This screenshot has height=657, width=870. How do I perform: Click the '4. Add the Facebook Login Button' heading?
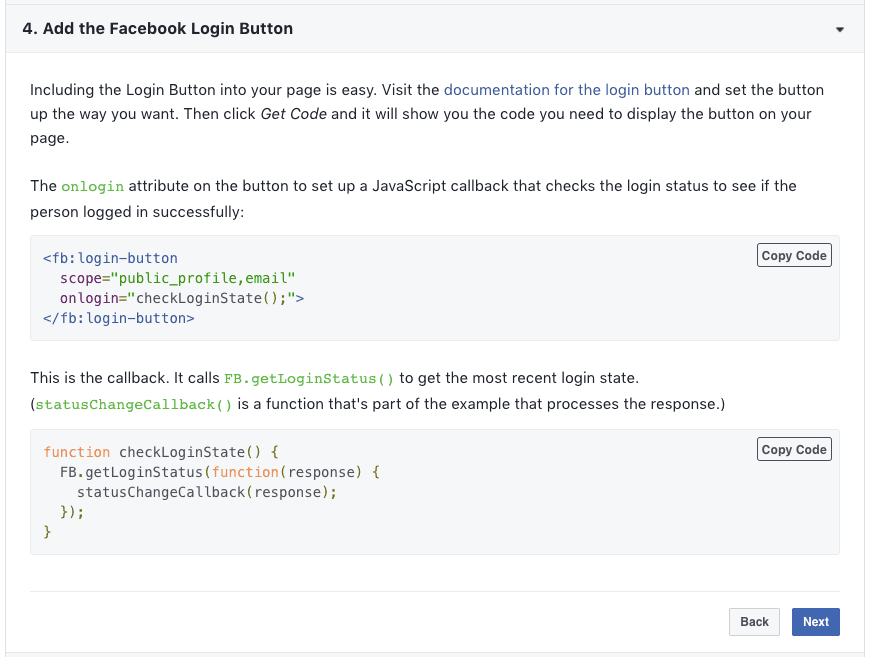pyautogui.click(x=158, y=29)
